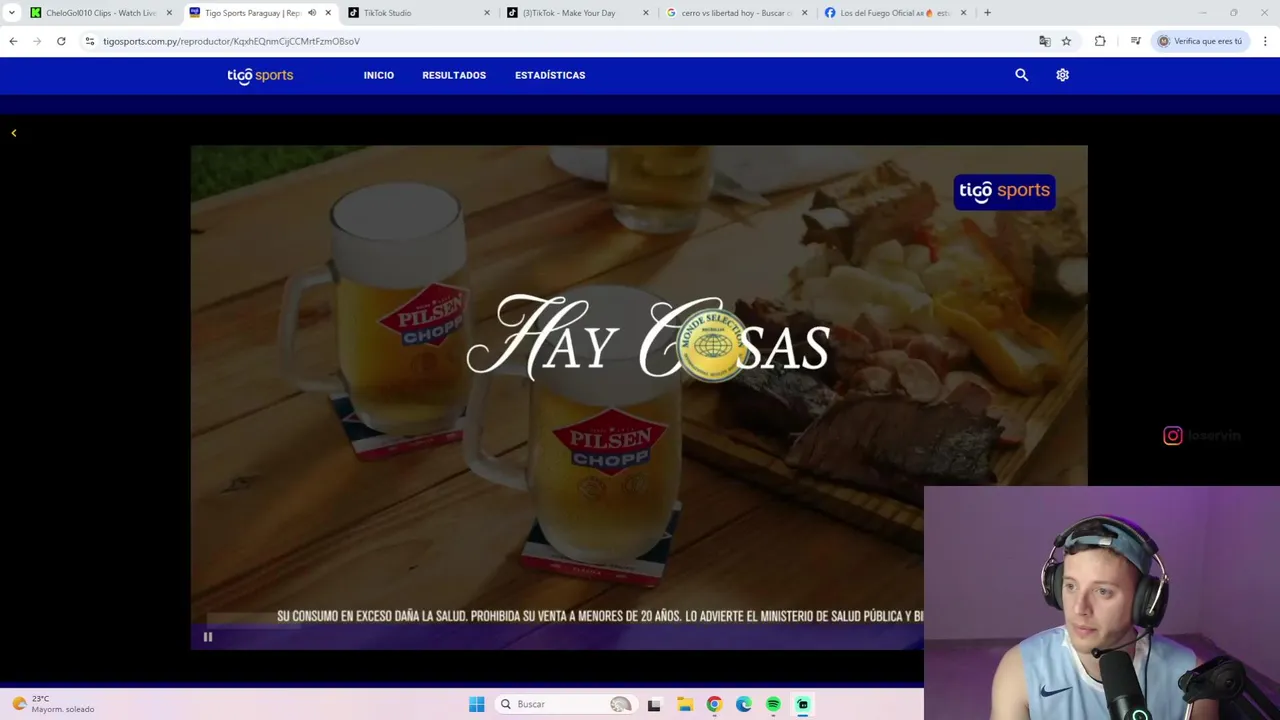Go back in browser history
This screenshot has width=1280, height=720.
[13, 41]
